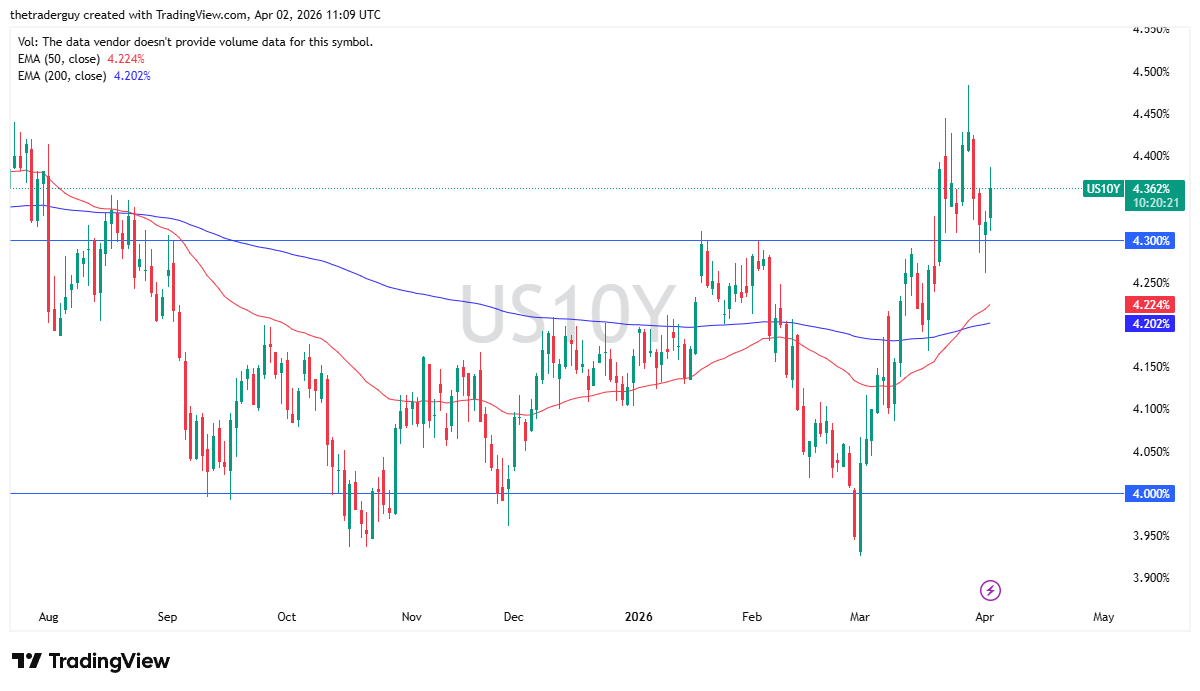Click the blue EMA 200 price label 4.202%
The height and width of the screenshot is (691, 1200).
1150,324
